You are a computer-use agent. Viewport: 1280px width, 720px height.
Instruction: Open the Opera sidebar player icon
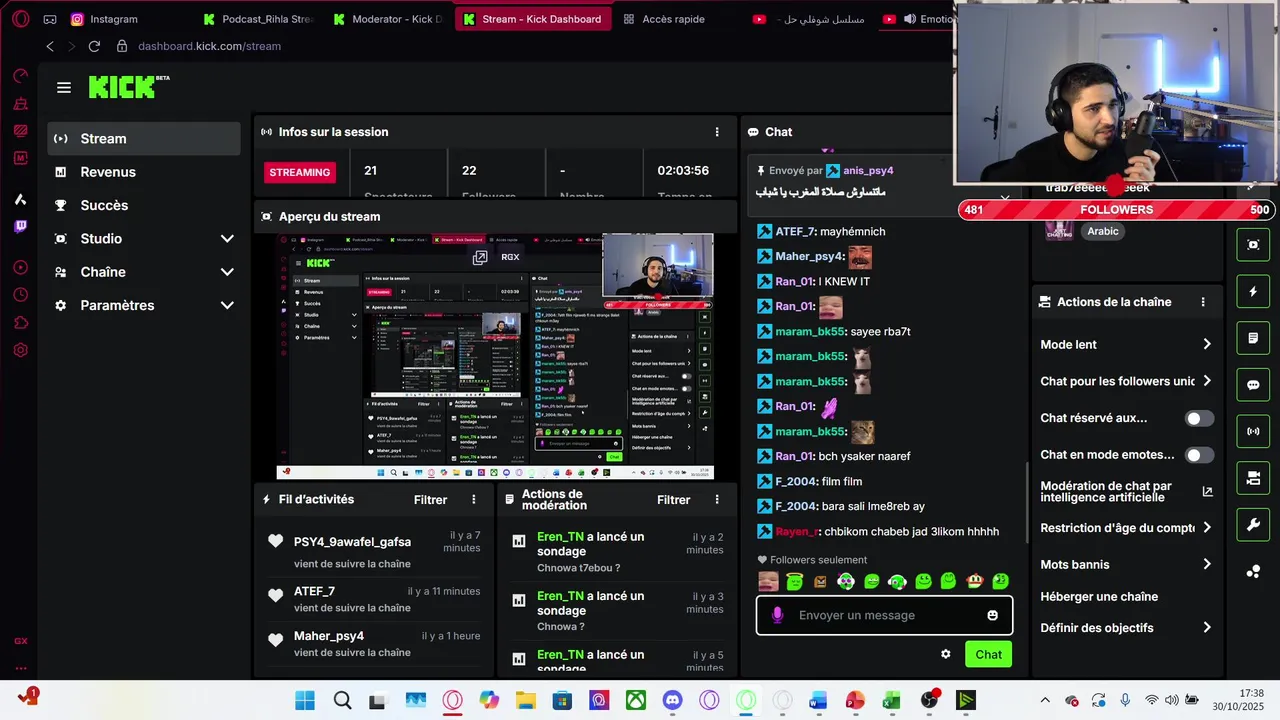(x=20, y=267)
